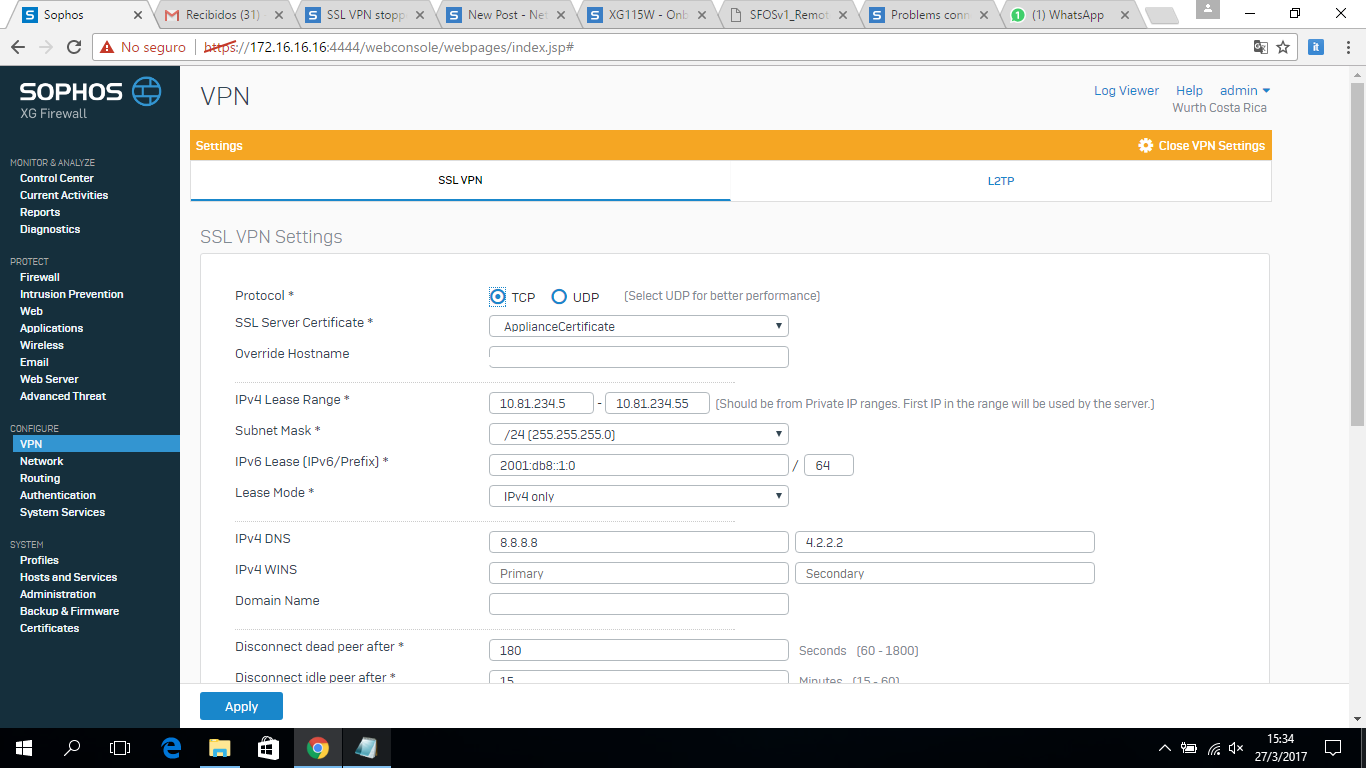Launch Microsoft Edge from the taskbar

(x=171, y=747)
